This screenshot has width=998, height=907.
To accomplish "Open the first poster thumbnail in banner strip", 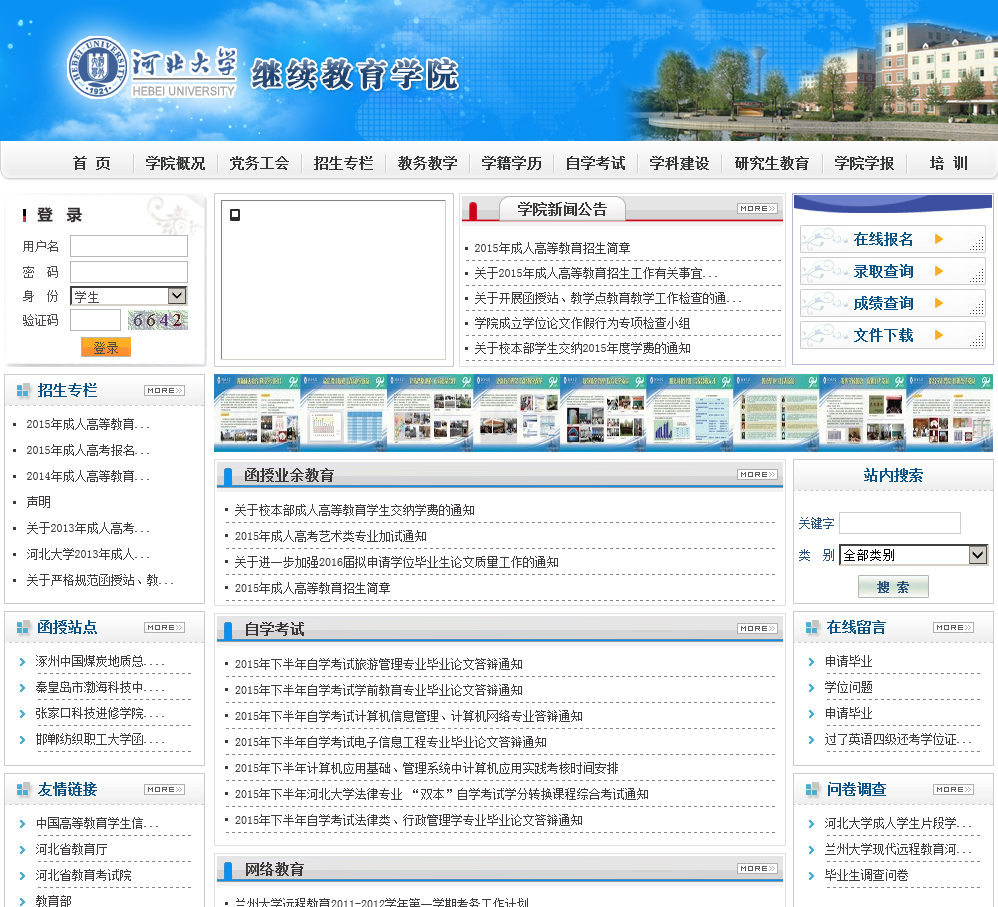I will [257, 413].
